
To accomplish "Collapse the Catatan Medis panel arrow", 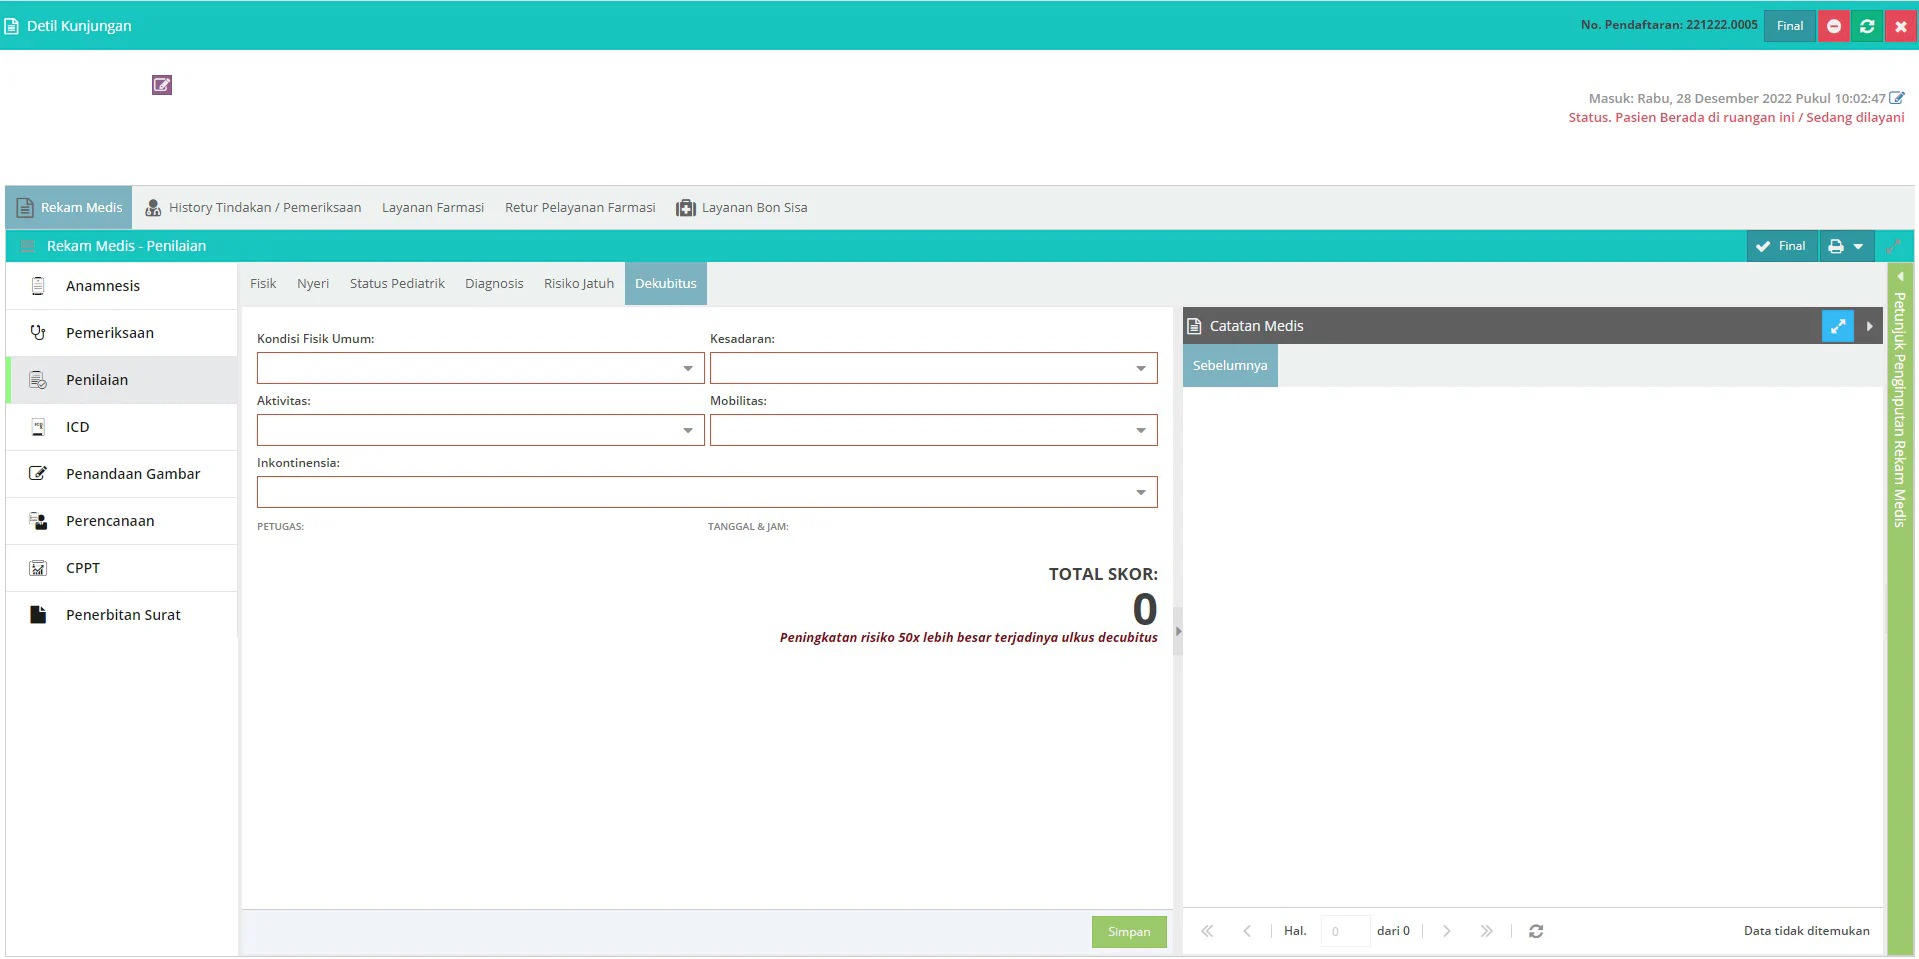I will click(1869, 326).
